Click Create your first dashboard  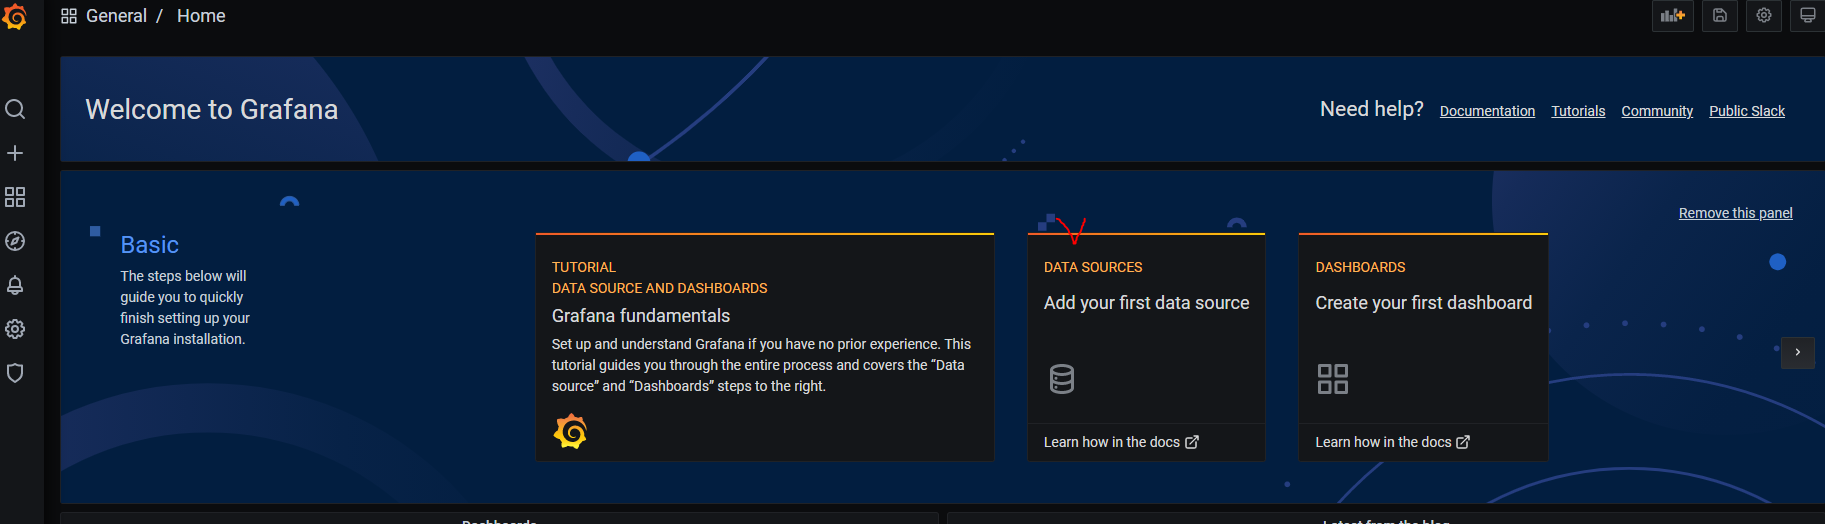point(1423,303)
